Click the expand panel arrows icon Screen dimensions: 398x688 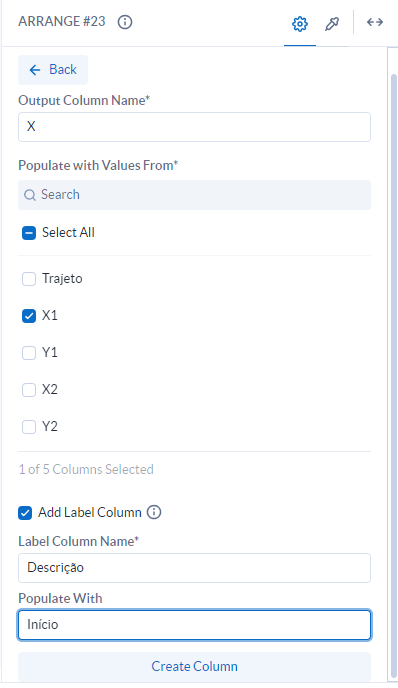375,22
